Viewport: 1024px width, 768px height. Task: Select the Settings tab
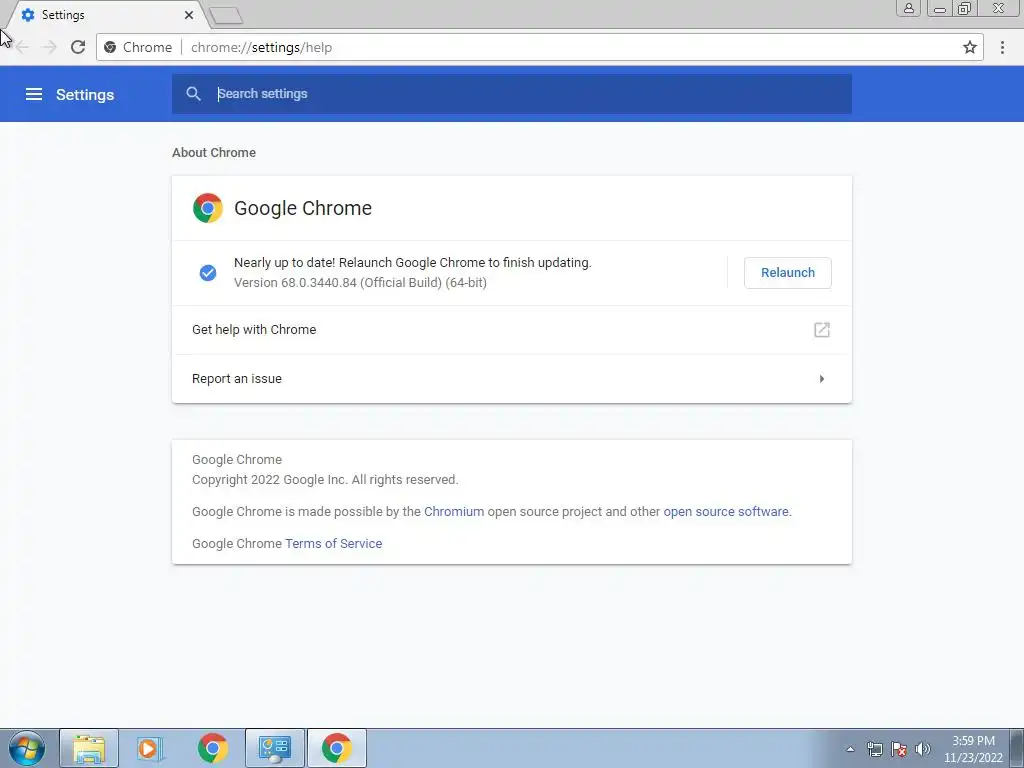104,14
